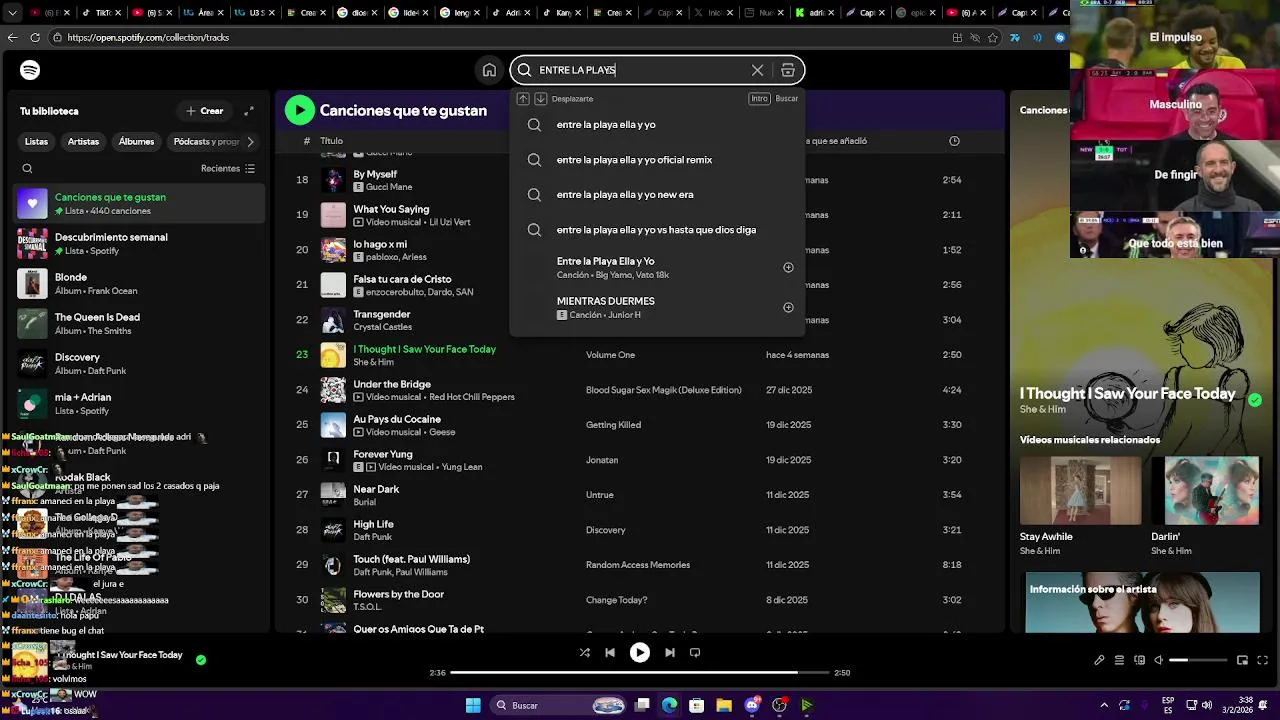Viewport: 1280px width, 720px height.
Task: Click the Spotify logo
Action: coord(30,70)
